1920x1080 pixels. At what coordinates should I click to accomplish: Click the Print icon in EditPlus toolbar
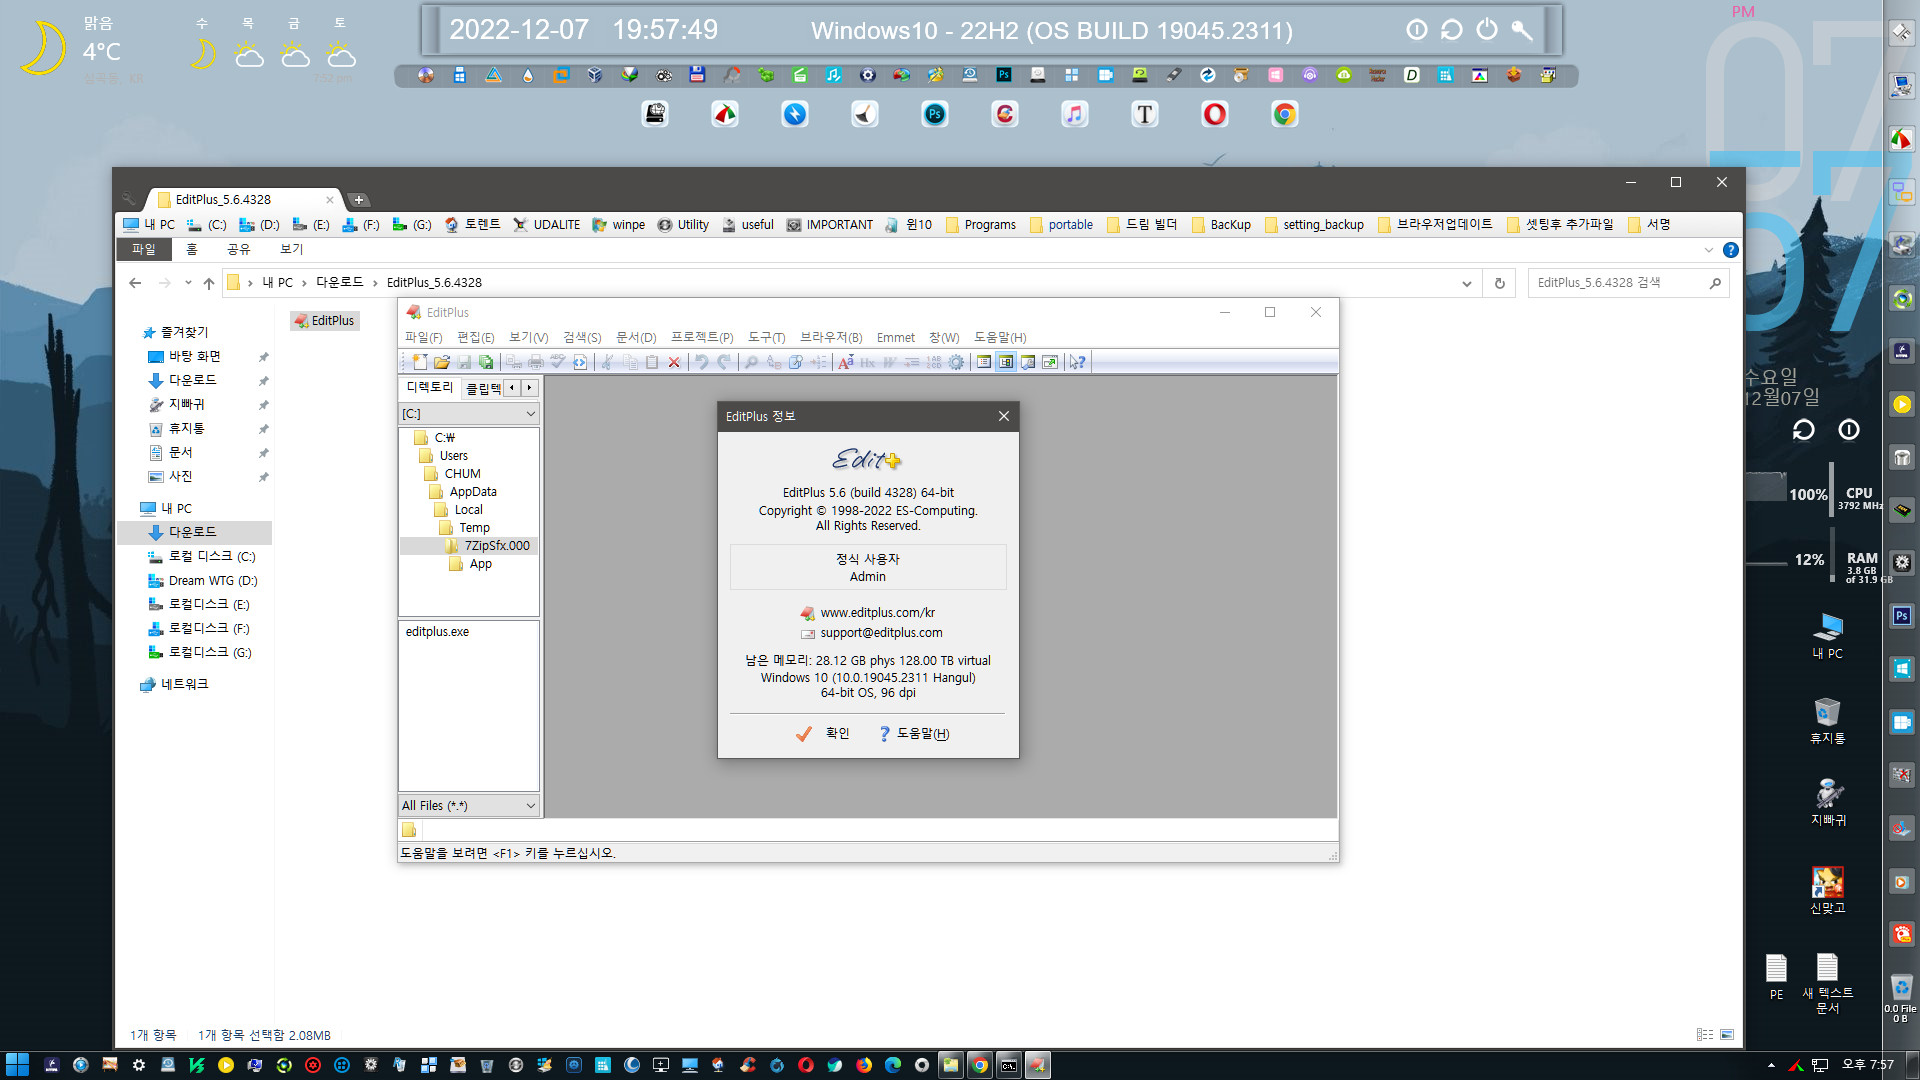(536, 362)
